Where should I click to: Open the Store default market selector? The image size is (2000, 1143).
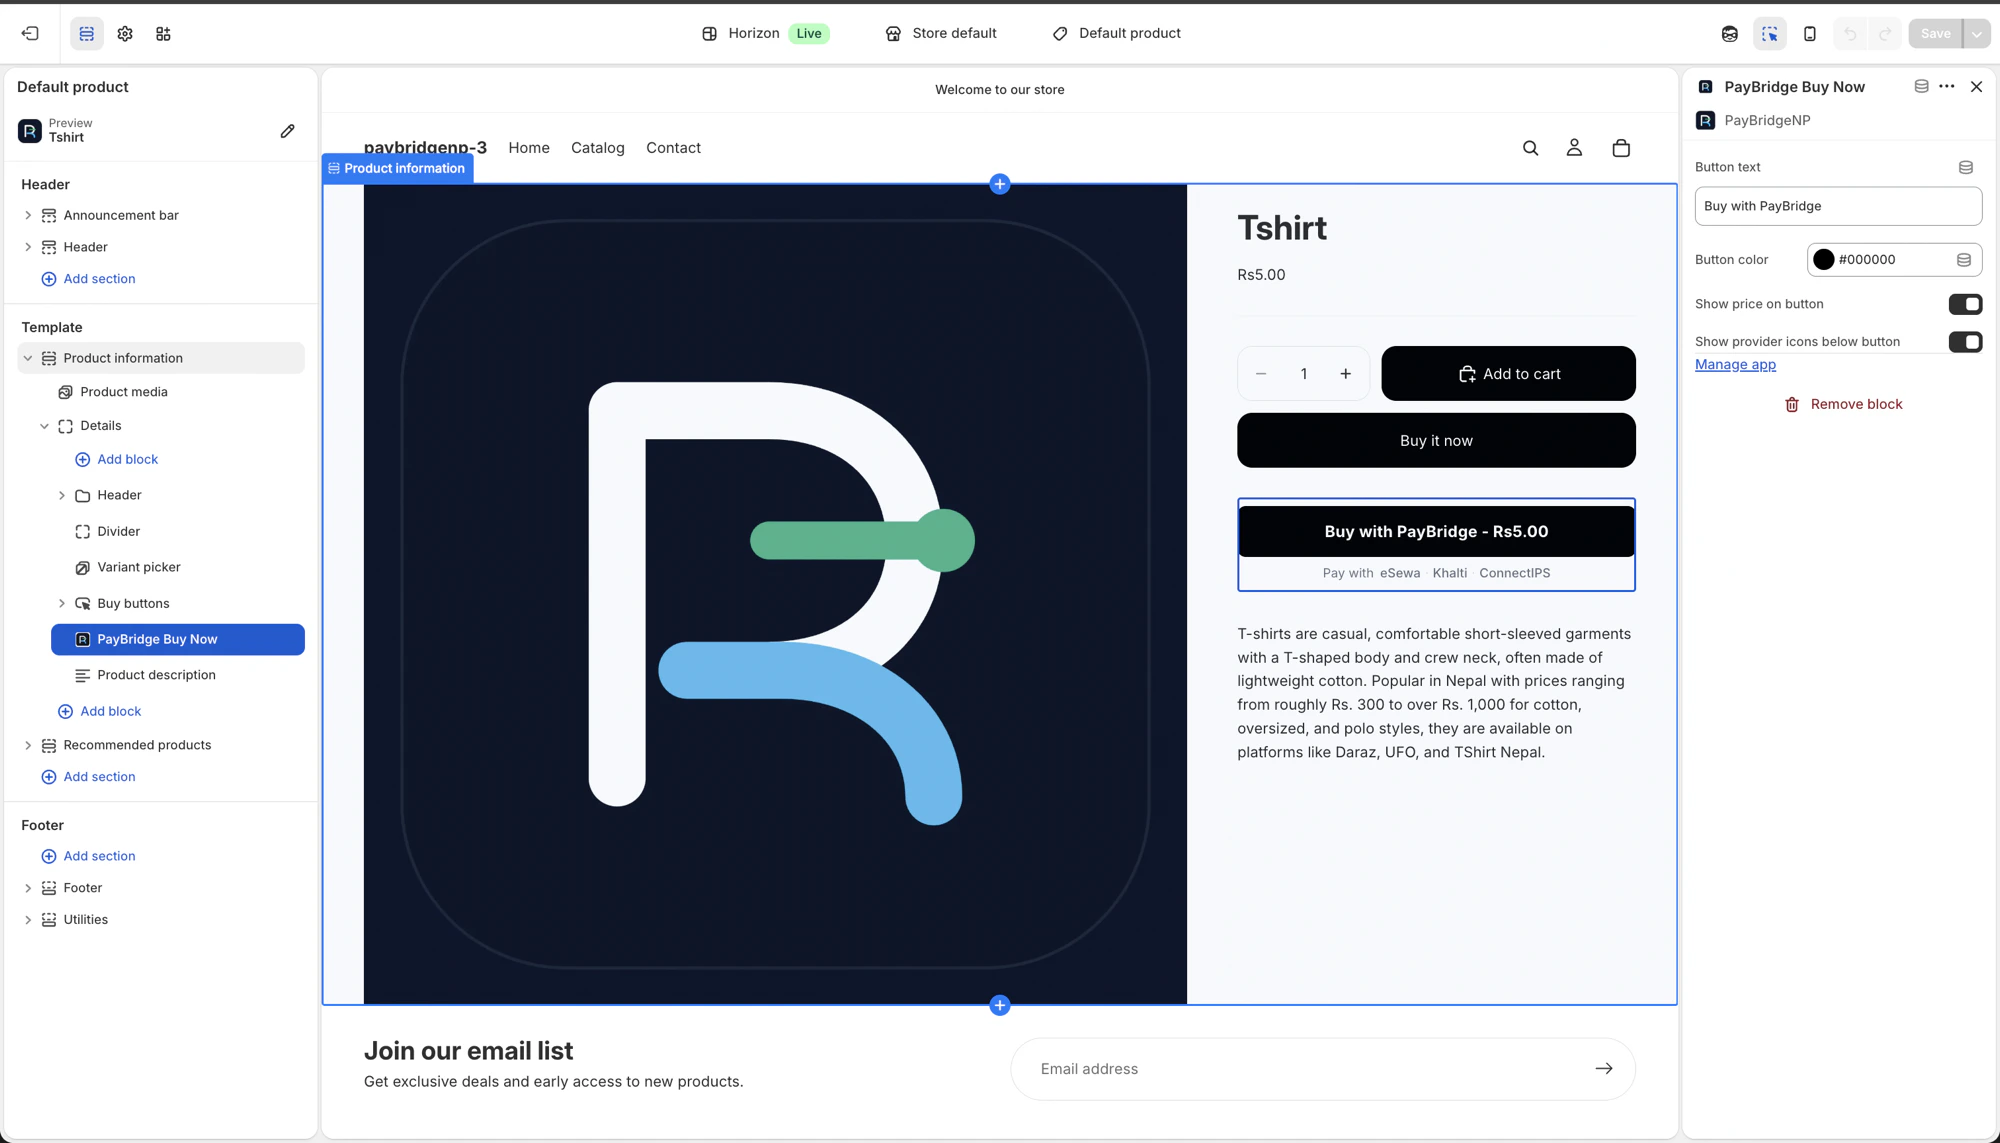(941, 33)
